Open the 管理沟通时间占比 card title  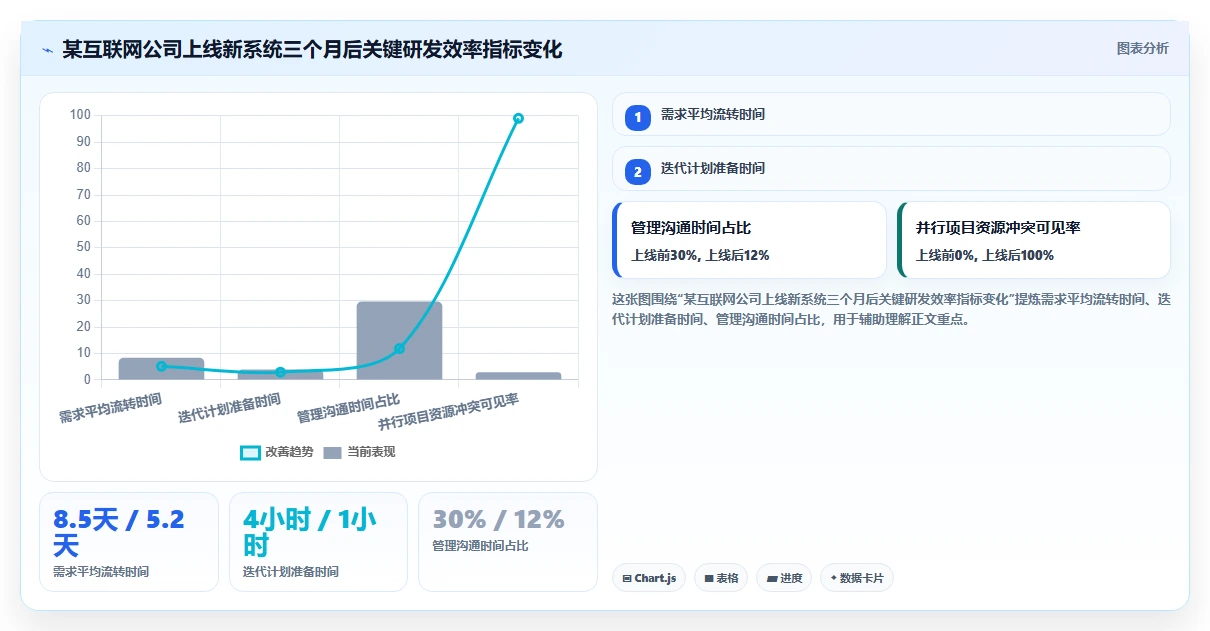point(691,228)
